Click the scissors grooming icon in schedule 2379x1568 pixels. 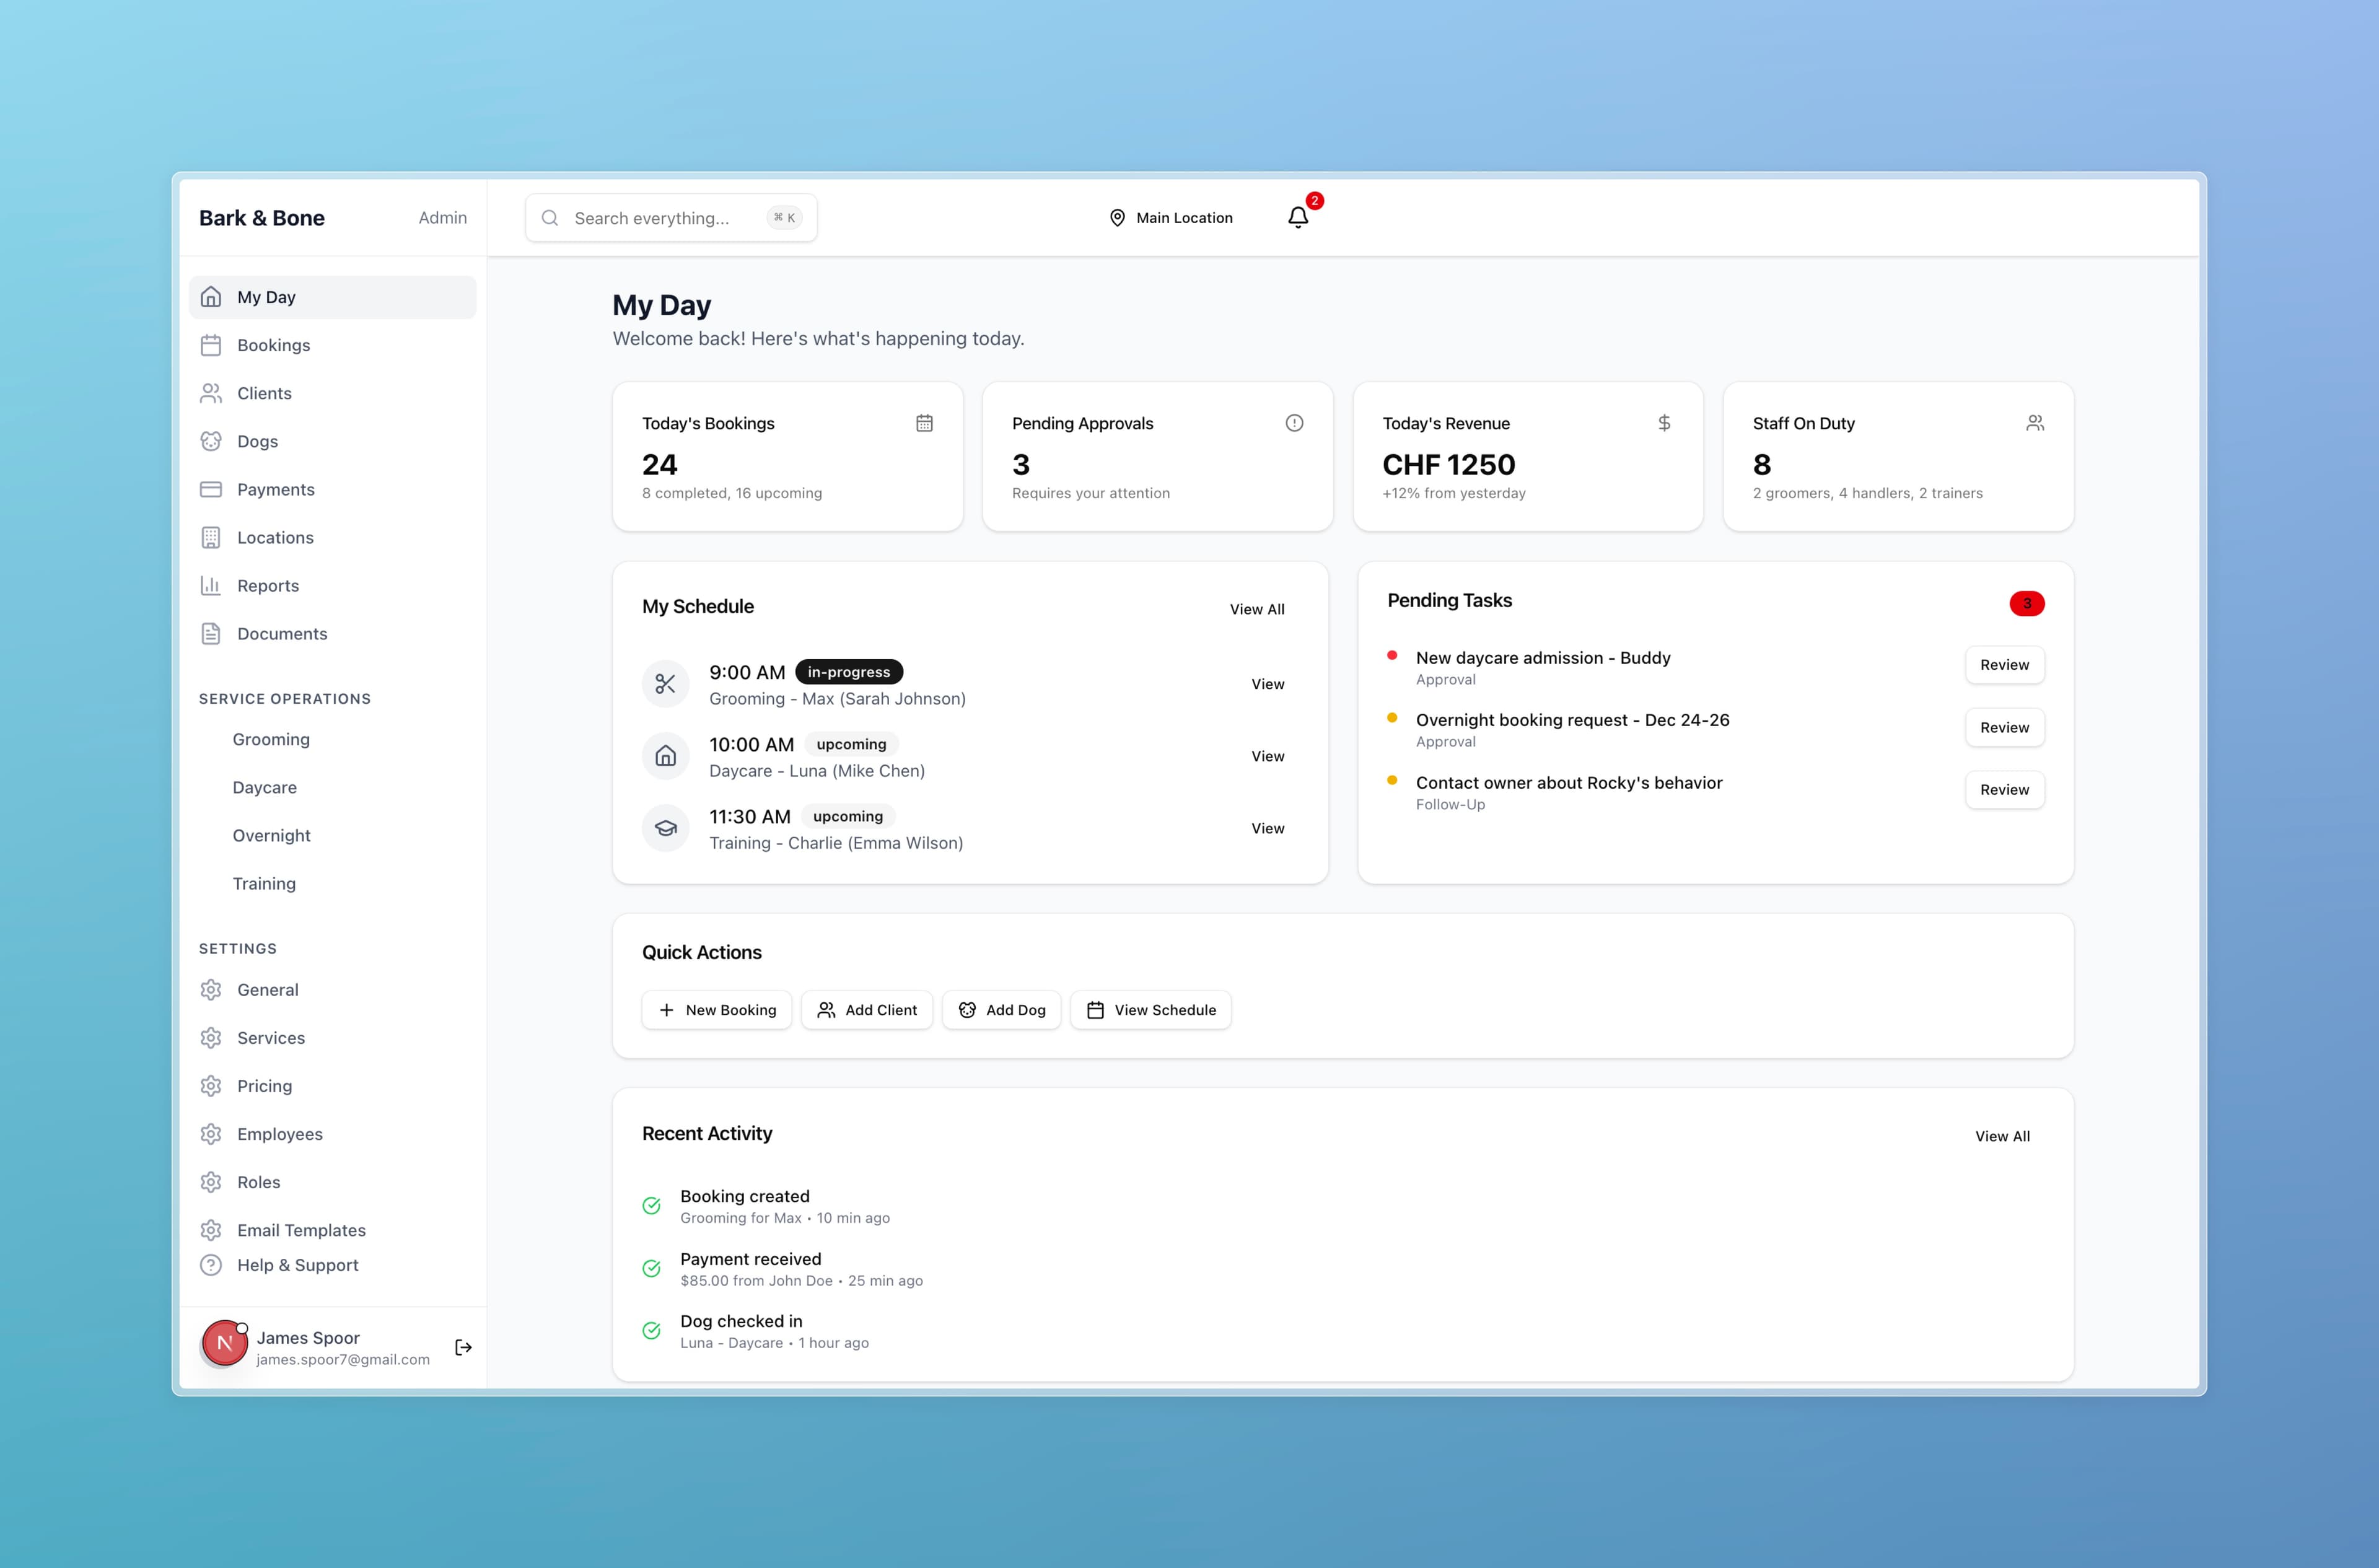click(x=665, y=684)
